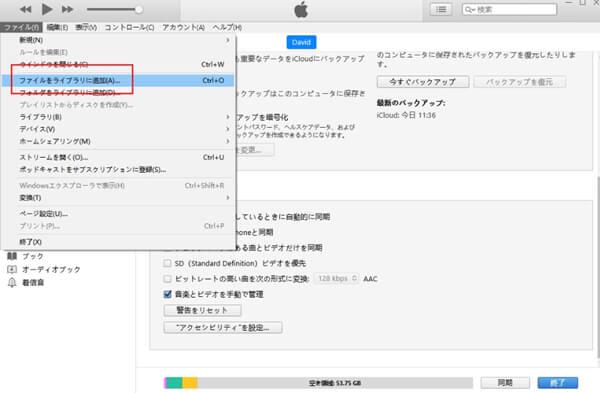Open the list view icon button
Screen dimensions: 600x393
point(441,10)
